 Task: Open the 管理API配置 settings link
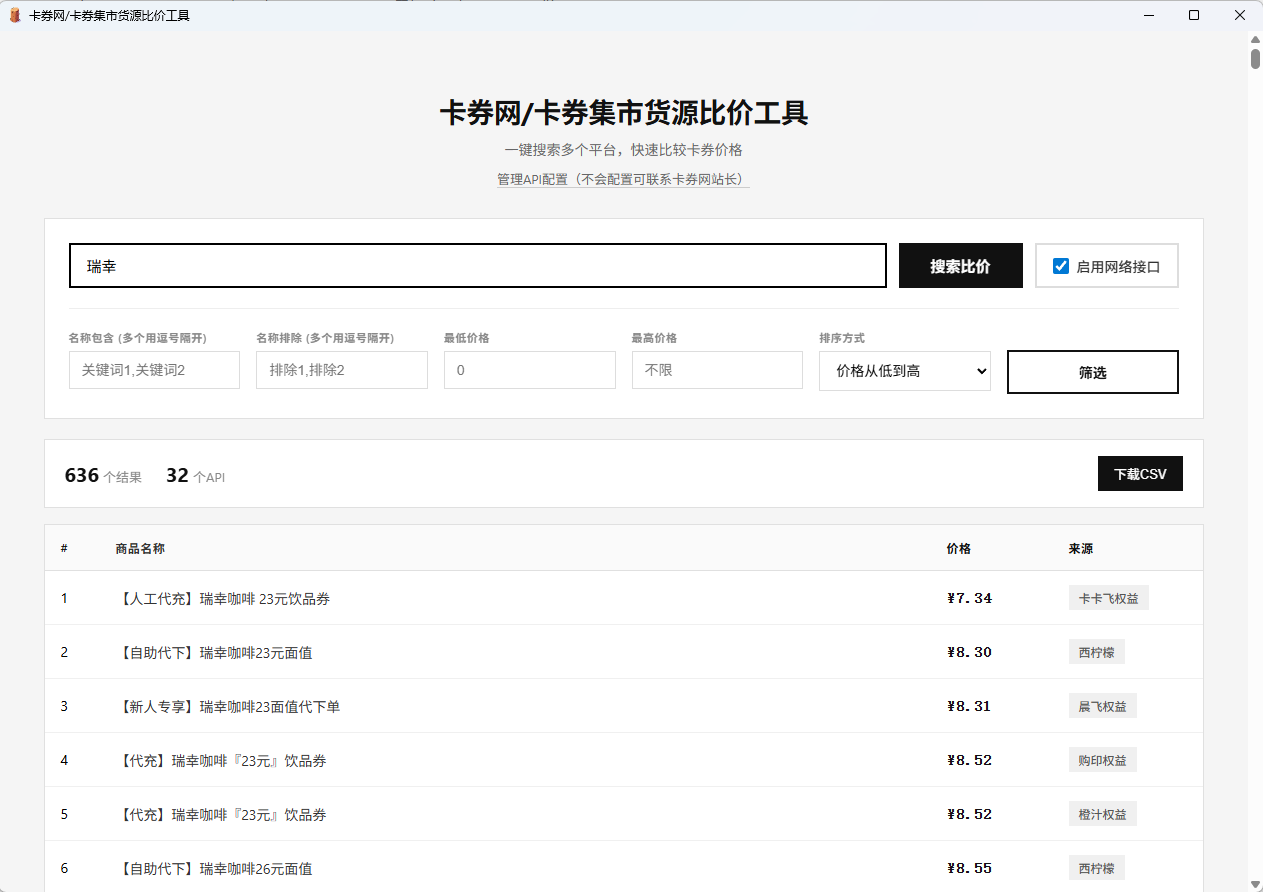[x=623, y=180]
